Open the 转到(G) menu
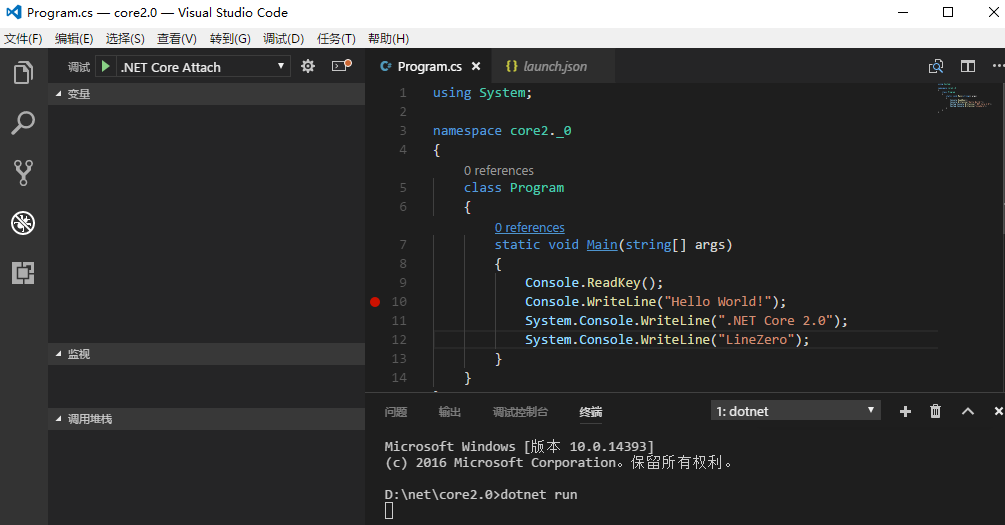The height and width of the screenshot is (525, 1005). [230, 38]
